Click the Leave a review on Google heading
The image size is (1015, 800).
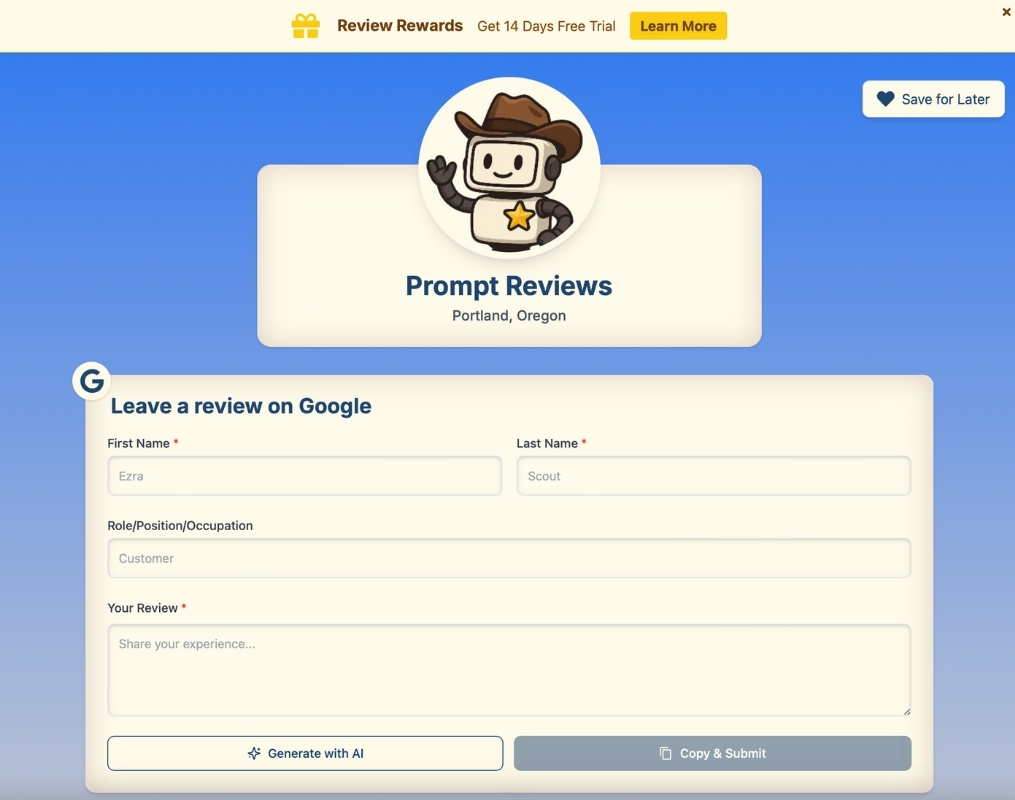241,406
